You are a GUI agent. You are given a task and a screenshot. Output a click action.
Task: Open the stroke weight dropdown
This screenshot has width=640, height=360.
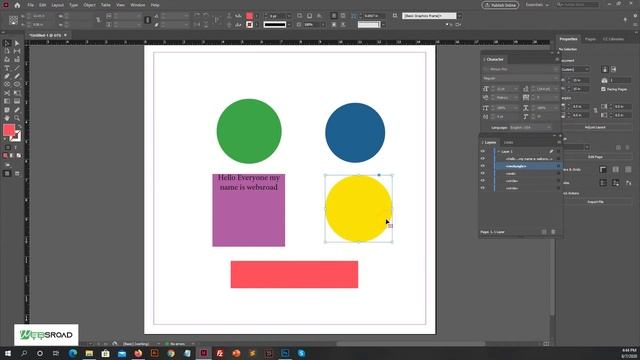click(289, 16)
